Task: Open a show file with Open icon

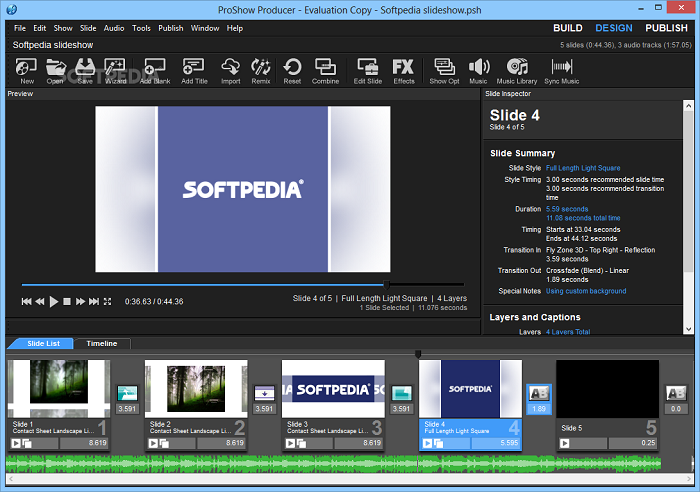Action: coord(55,71)
